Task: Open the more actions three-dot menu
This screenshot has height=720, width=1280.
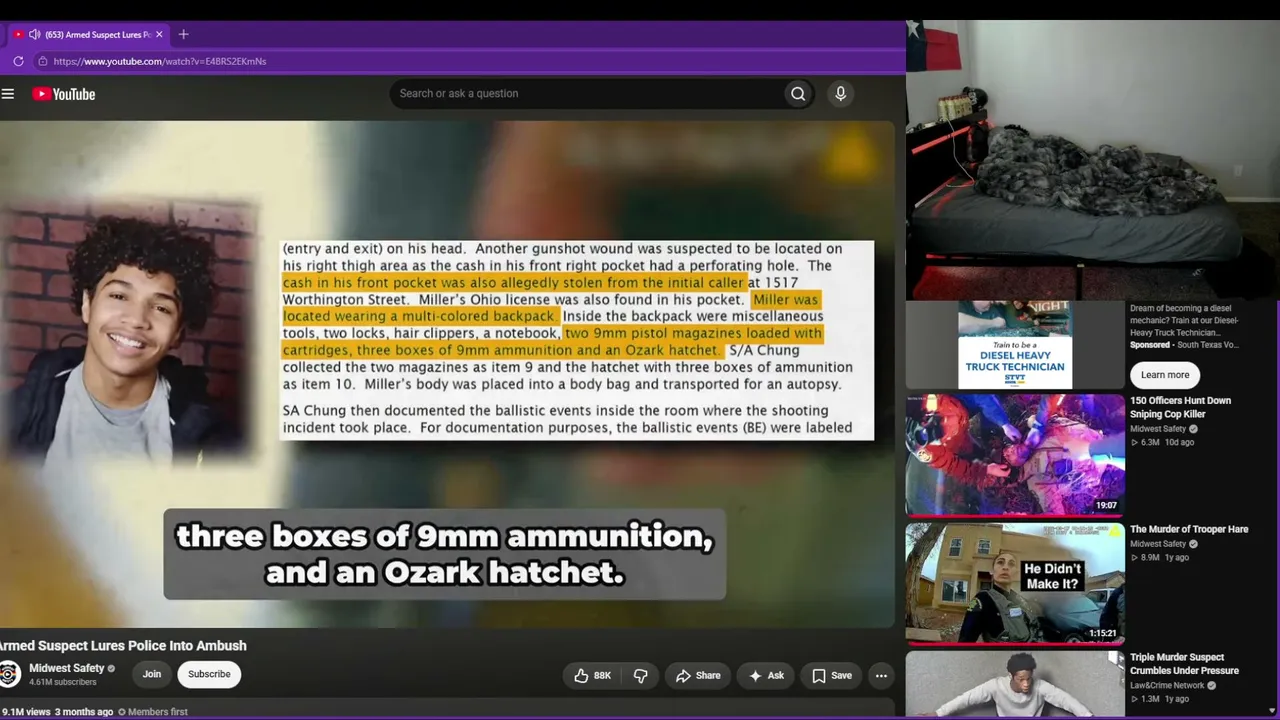Action: tap(881, 676)
